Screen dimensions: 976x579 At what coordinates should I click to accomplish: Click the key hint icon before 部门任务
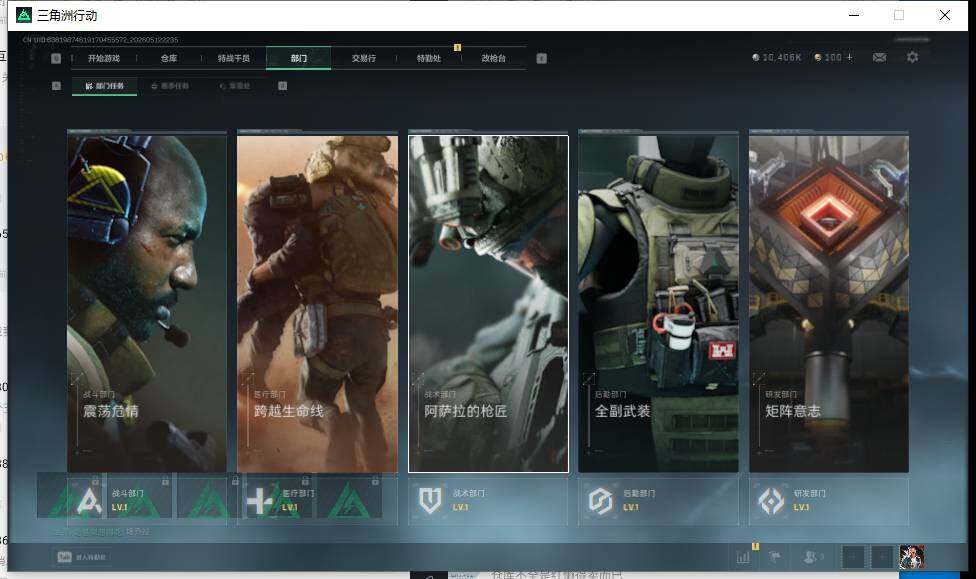pos(56,86)
